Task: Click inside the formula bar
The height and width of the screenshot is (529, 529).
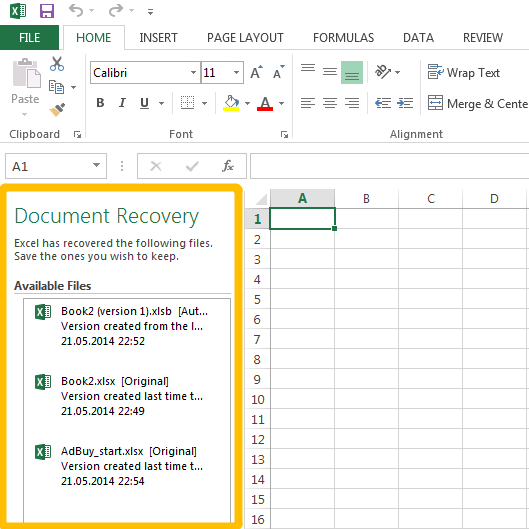Action: [389, 166]
